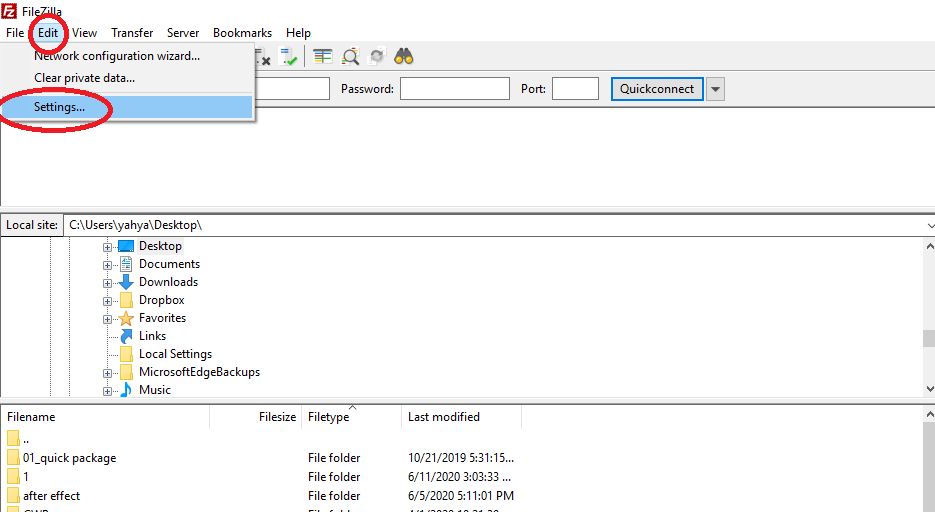
Task: Click the colored-rows table toolbar icon
Action: pos(323,57)
